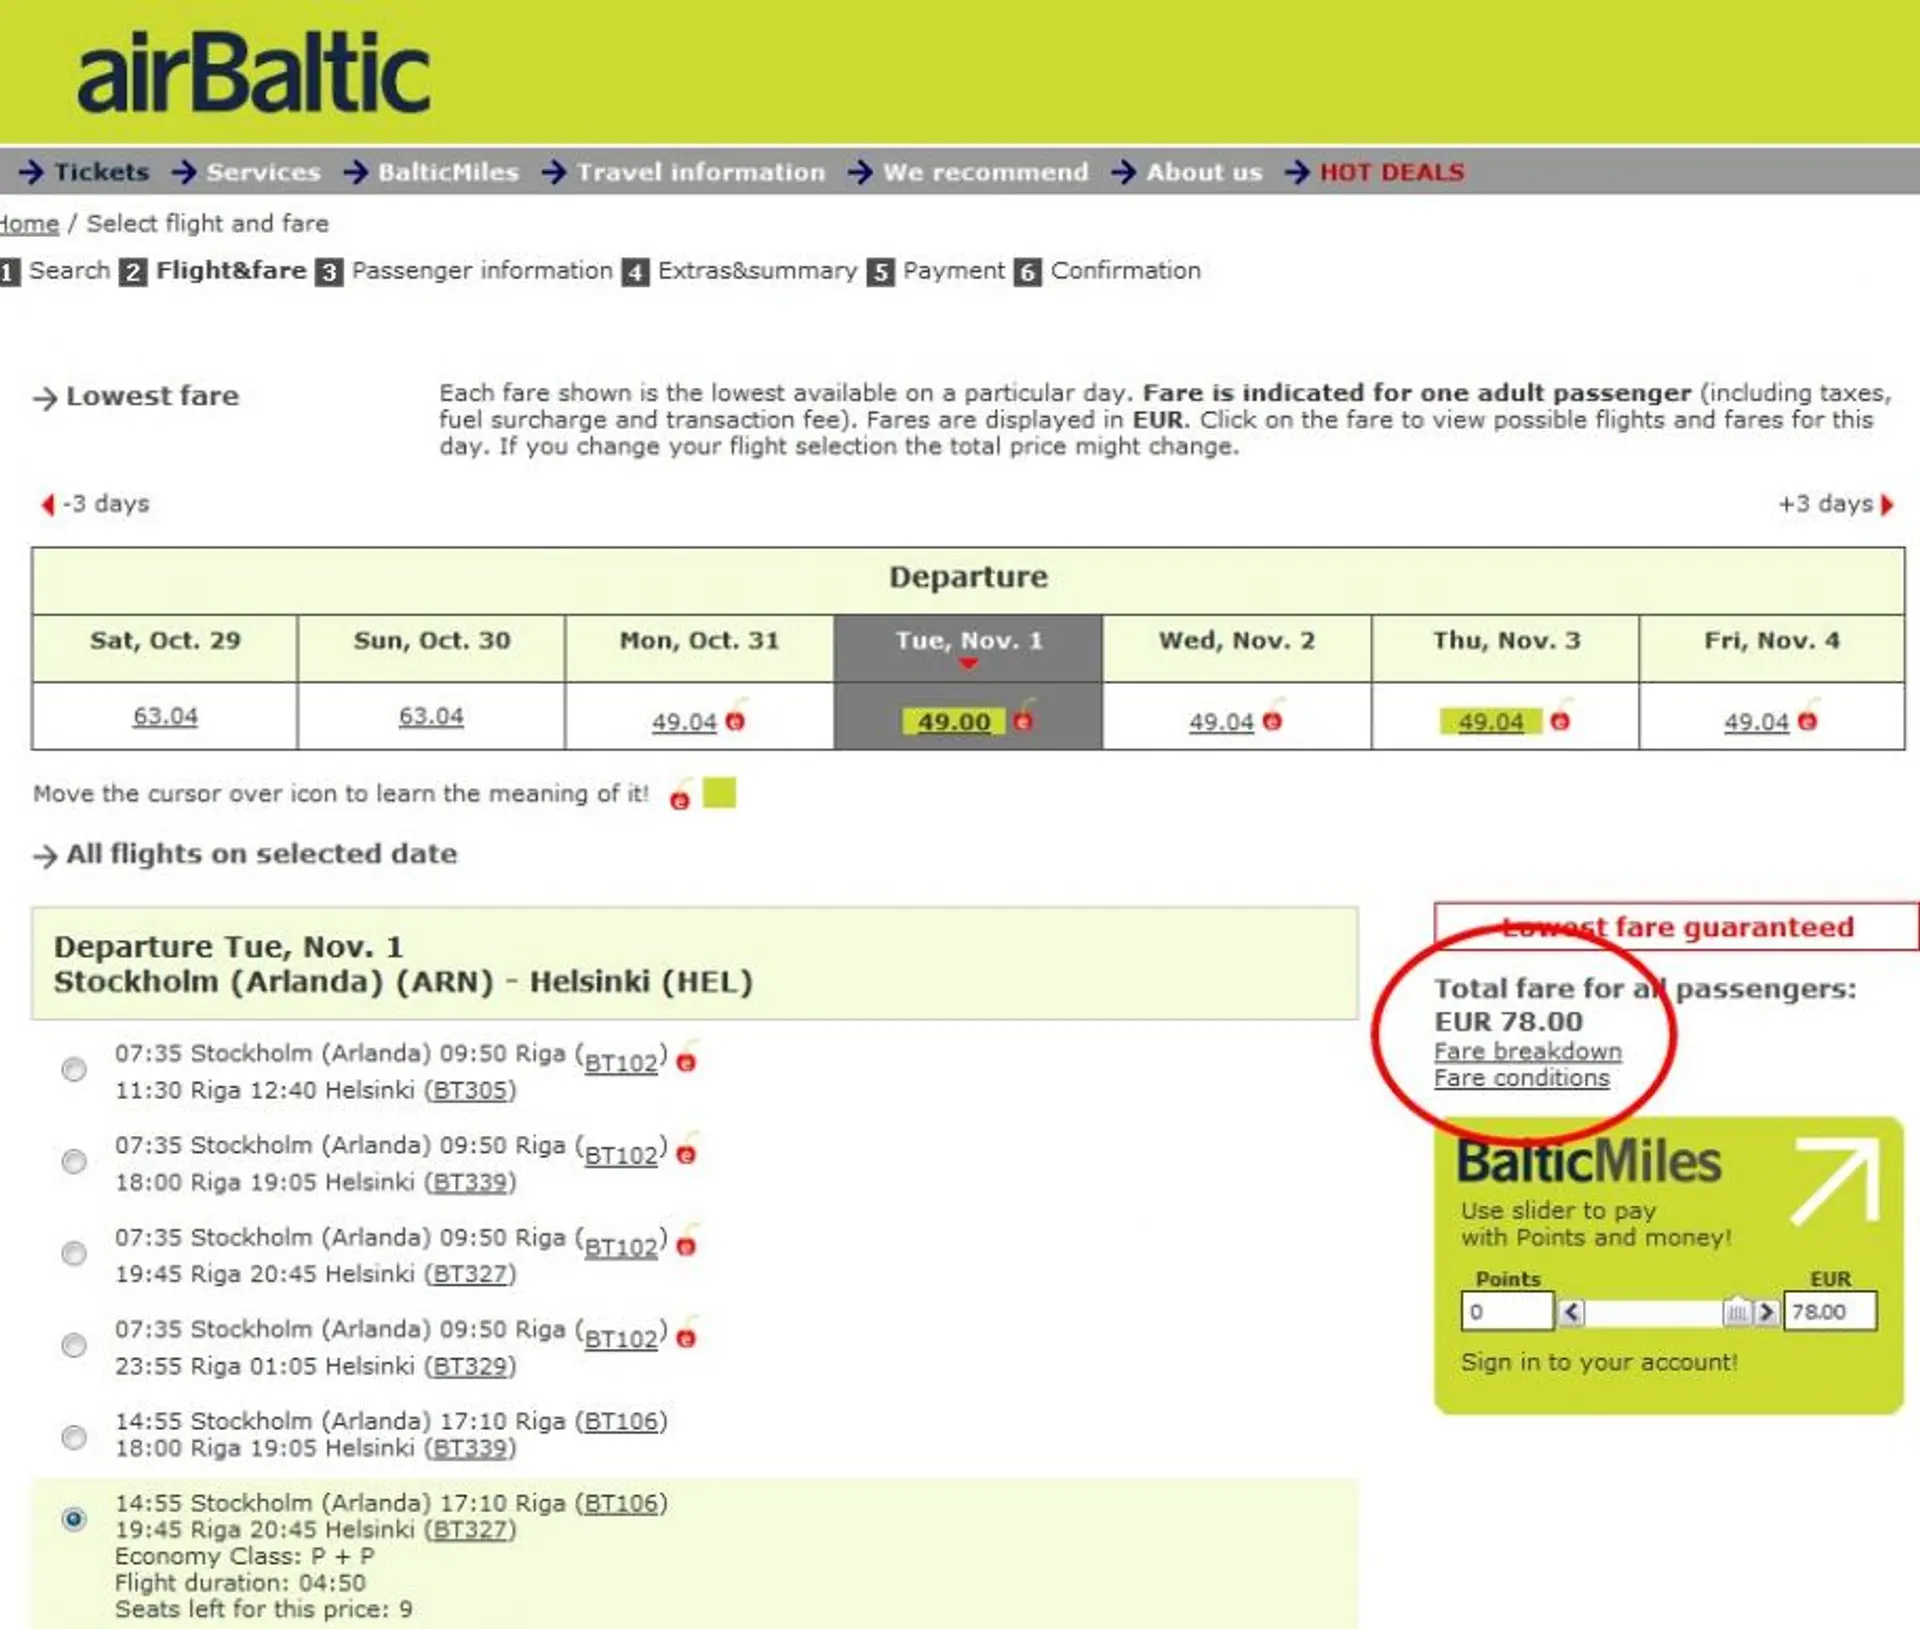Select 07:35 flight connecting to BT327
Image resolution: width=1920 pixels, height=1629 pixels.
[74, 1254]
